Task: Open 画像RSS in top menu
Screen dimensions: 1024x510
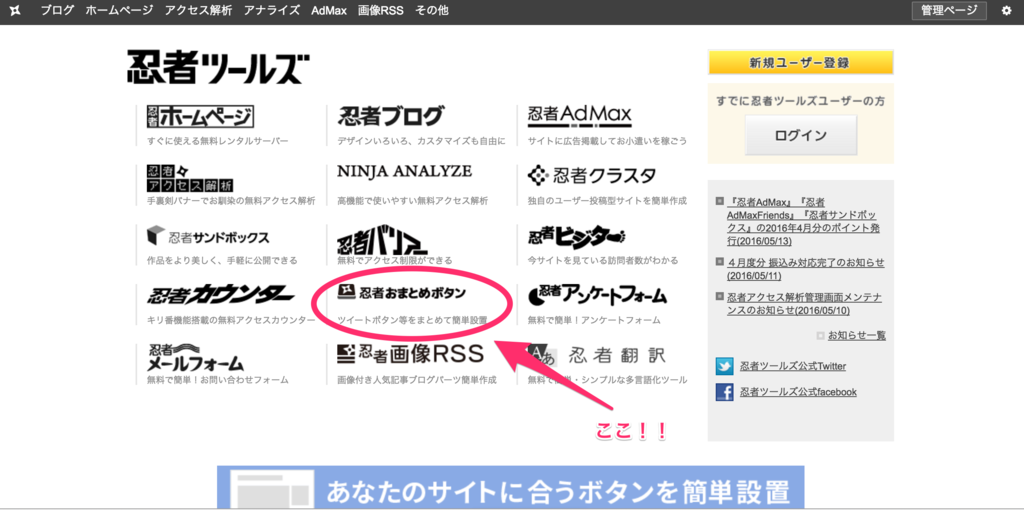Action: point(381,10)
